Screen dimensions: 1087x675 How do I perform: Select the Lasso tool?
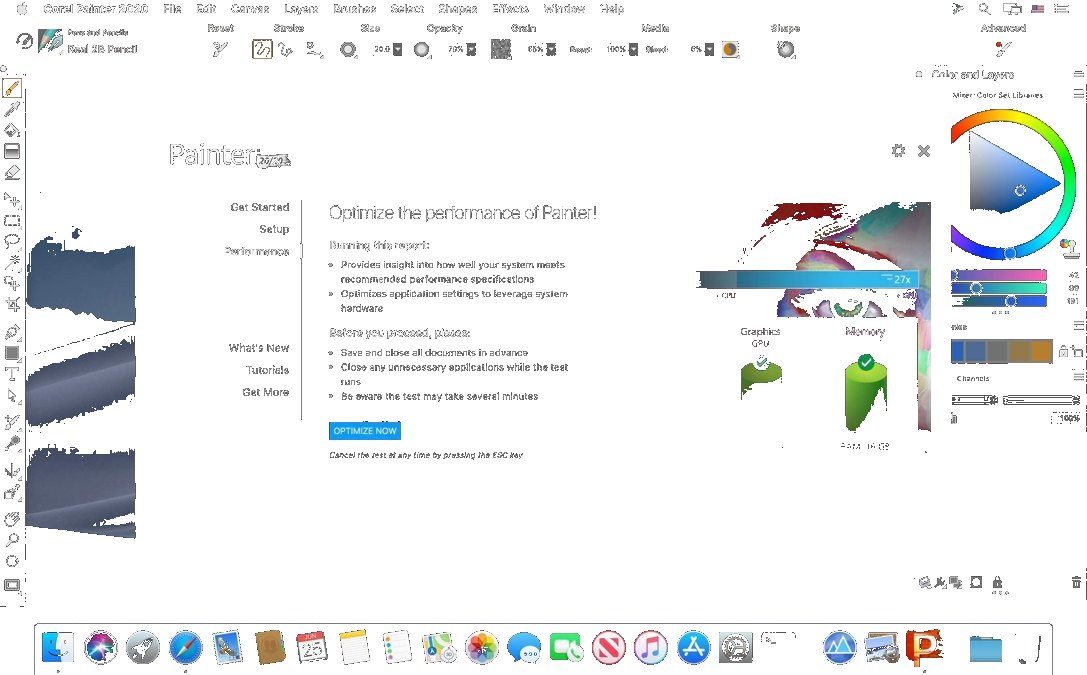point(12,241)
